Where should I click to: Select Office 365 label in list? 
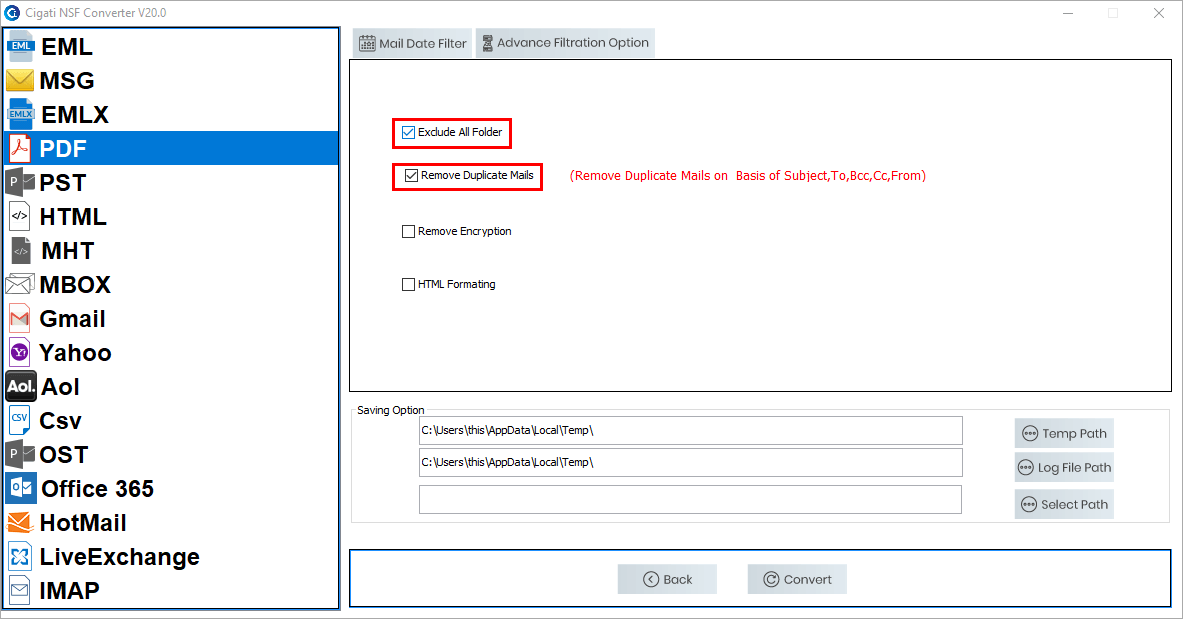97,488
